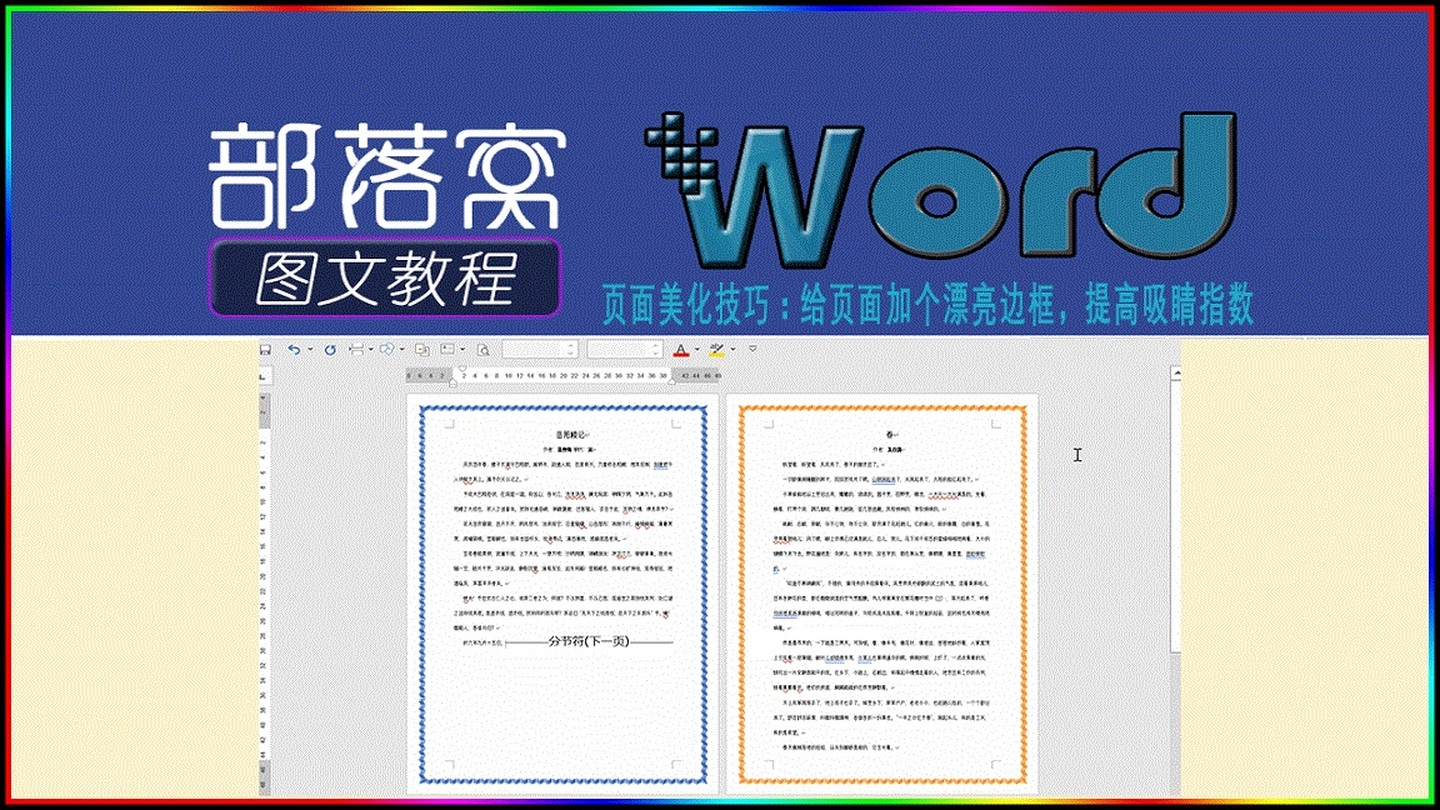Click the title of the blue-bordered page
1440x810 pixels.
point(572,435)
